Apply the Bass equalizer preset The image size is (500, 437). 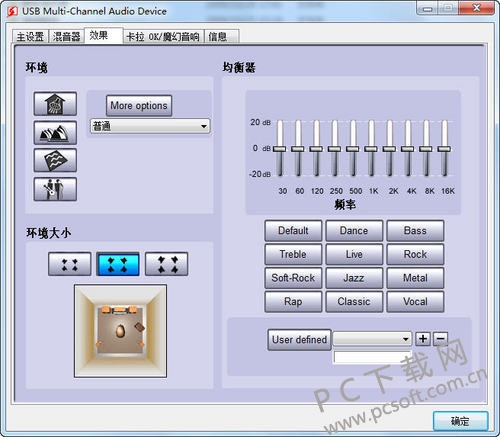[415, 231]
